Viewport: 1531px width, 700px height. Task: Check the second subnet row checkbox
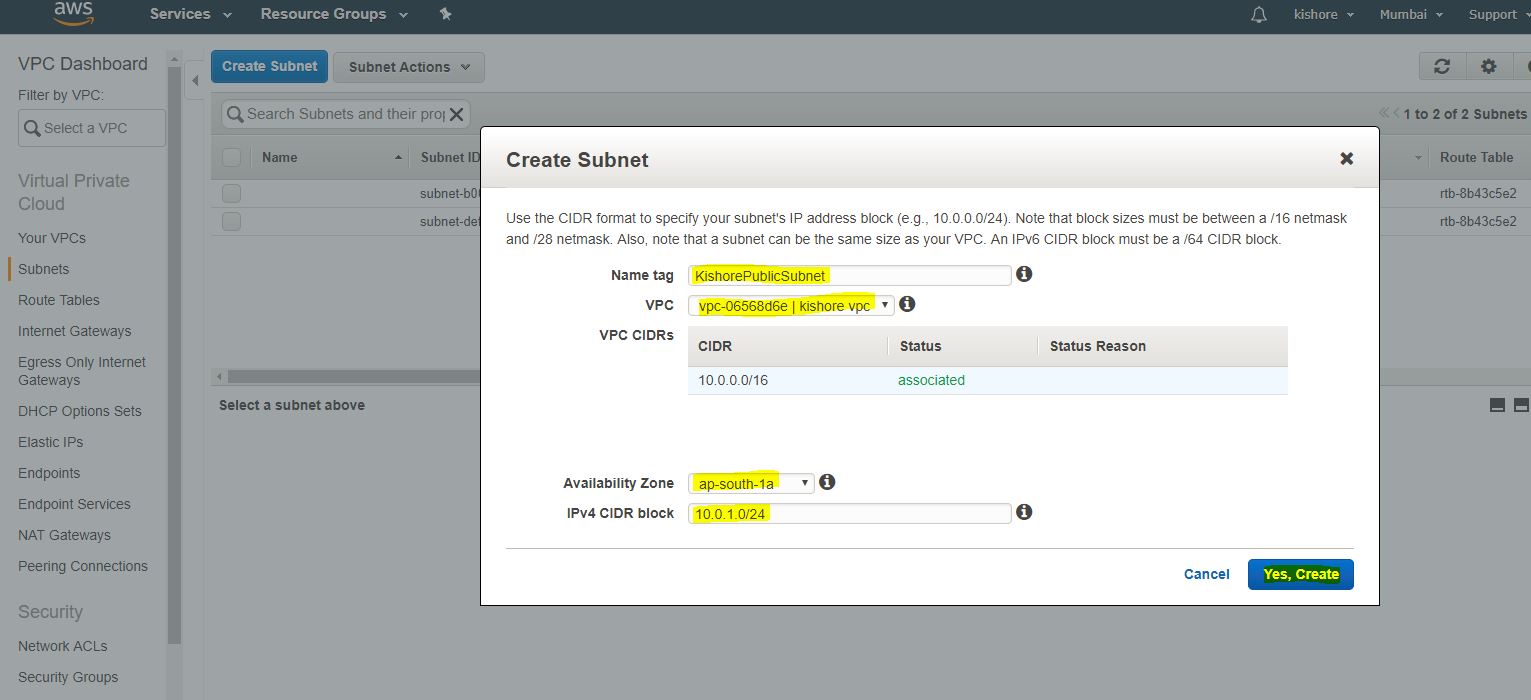(232, 221)
